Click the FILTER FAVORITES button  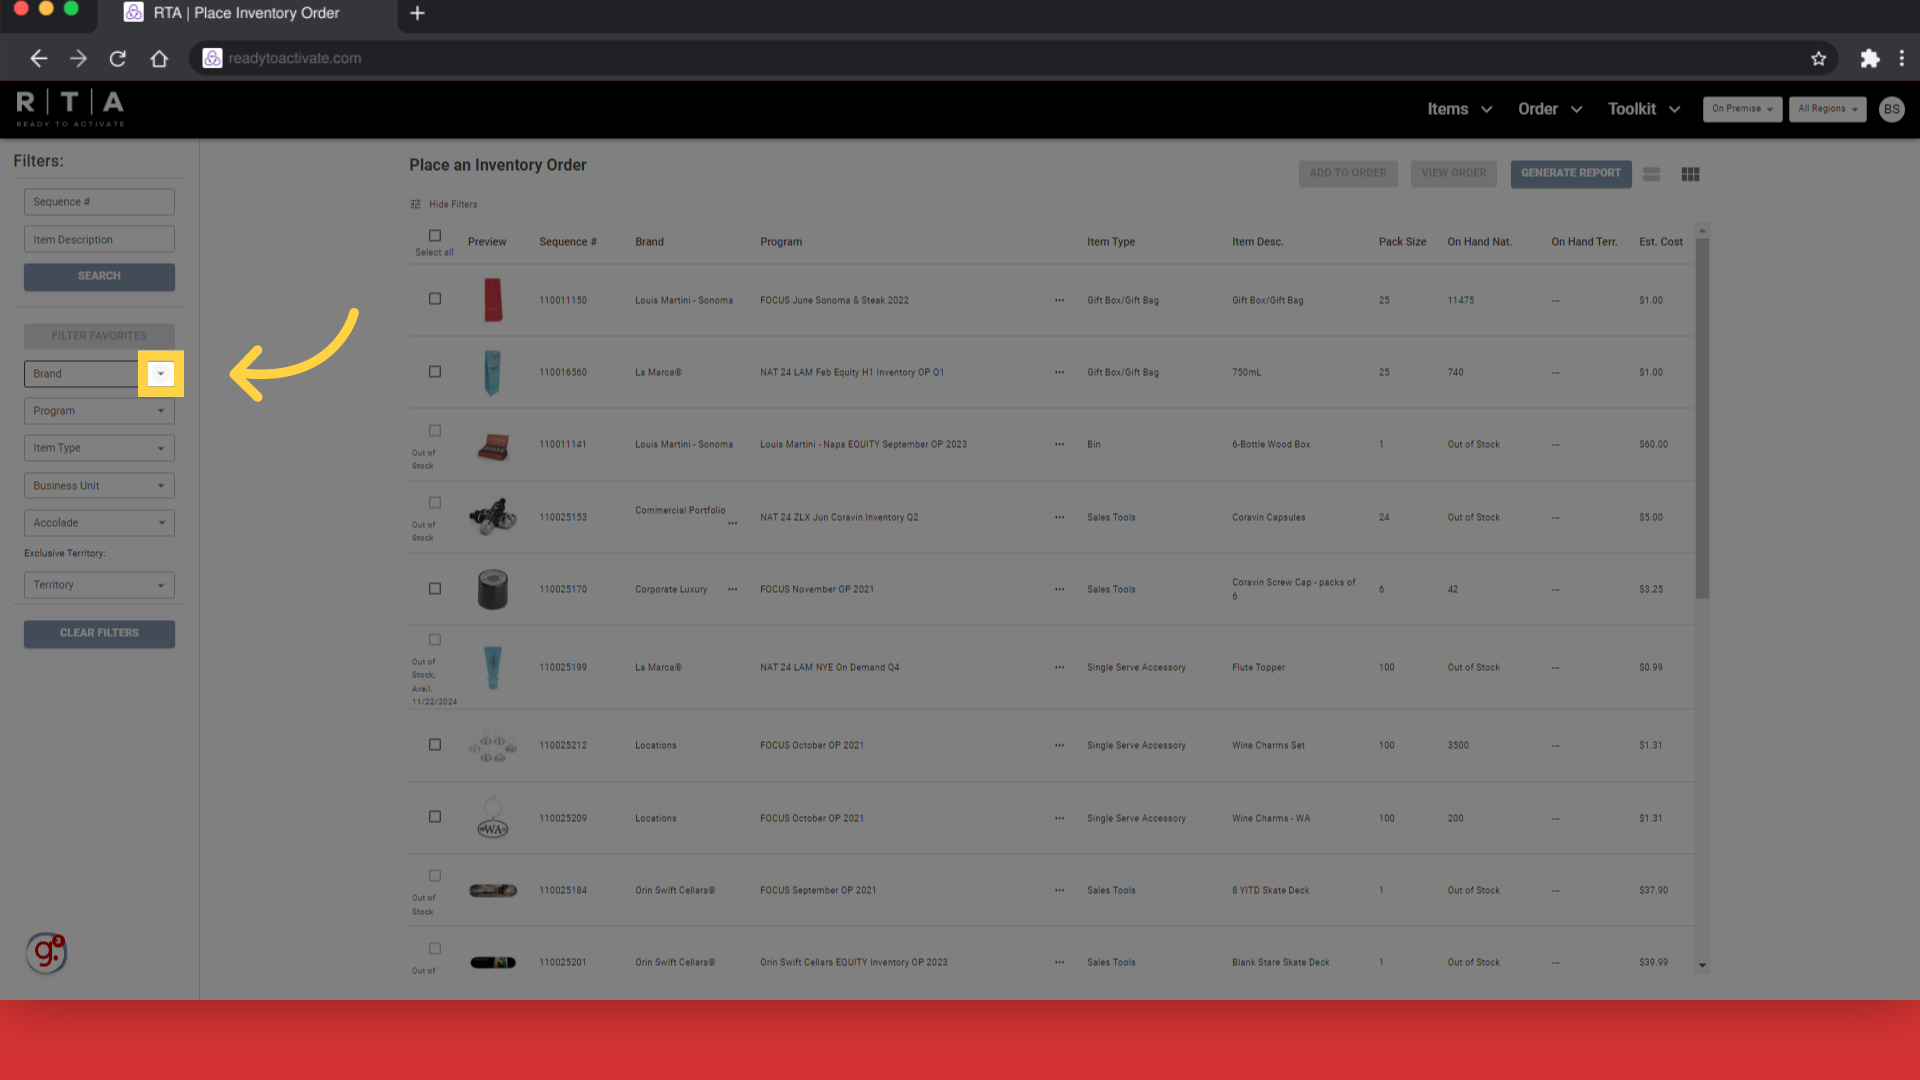click(99, 336)
